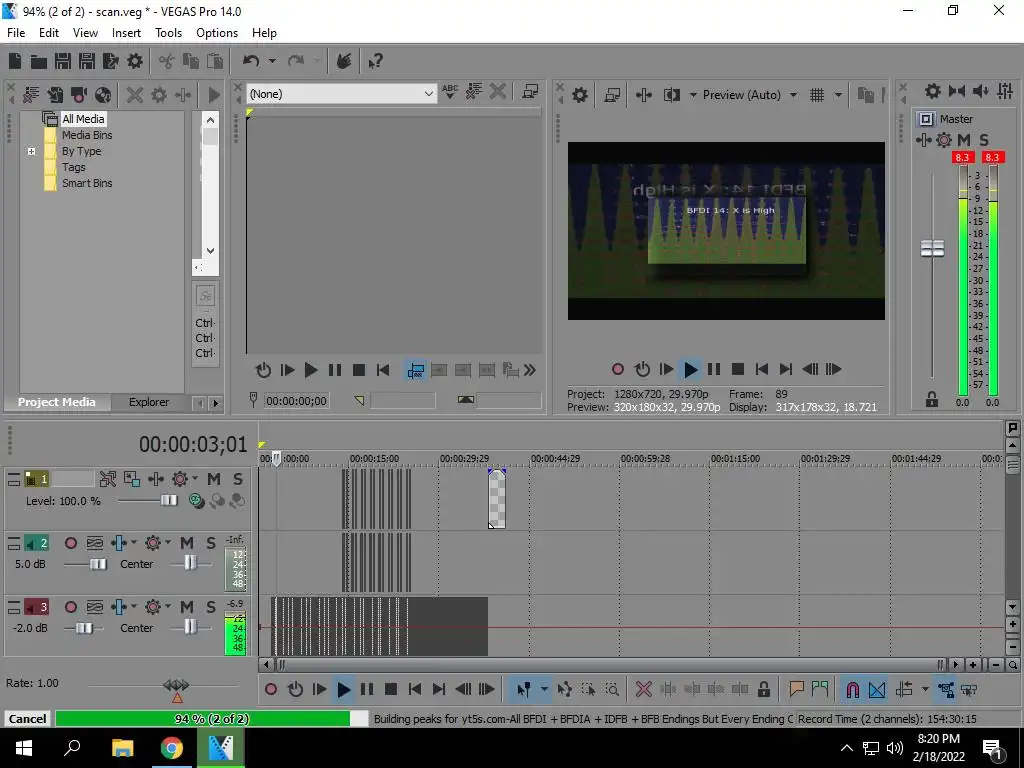
Task: Click Downmix Output icon in Master Bus panel
Action: (x=957, y=91)
